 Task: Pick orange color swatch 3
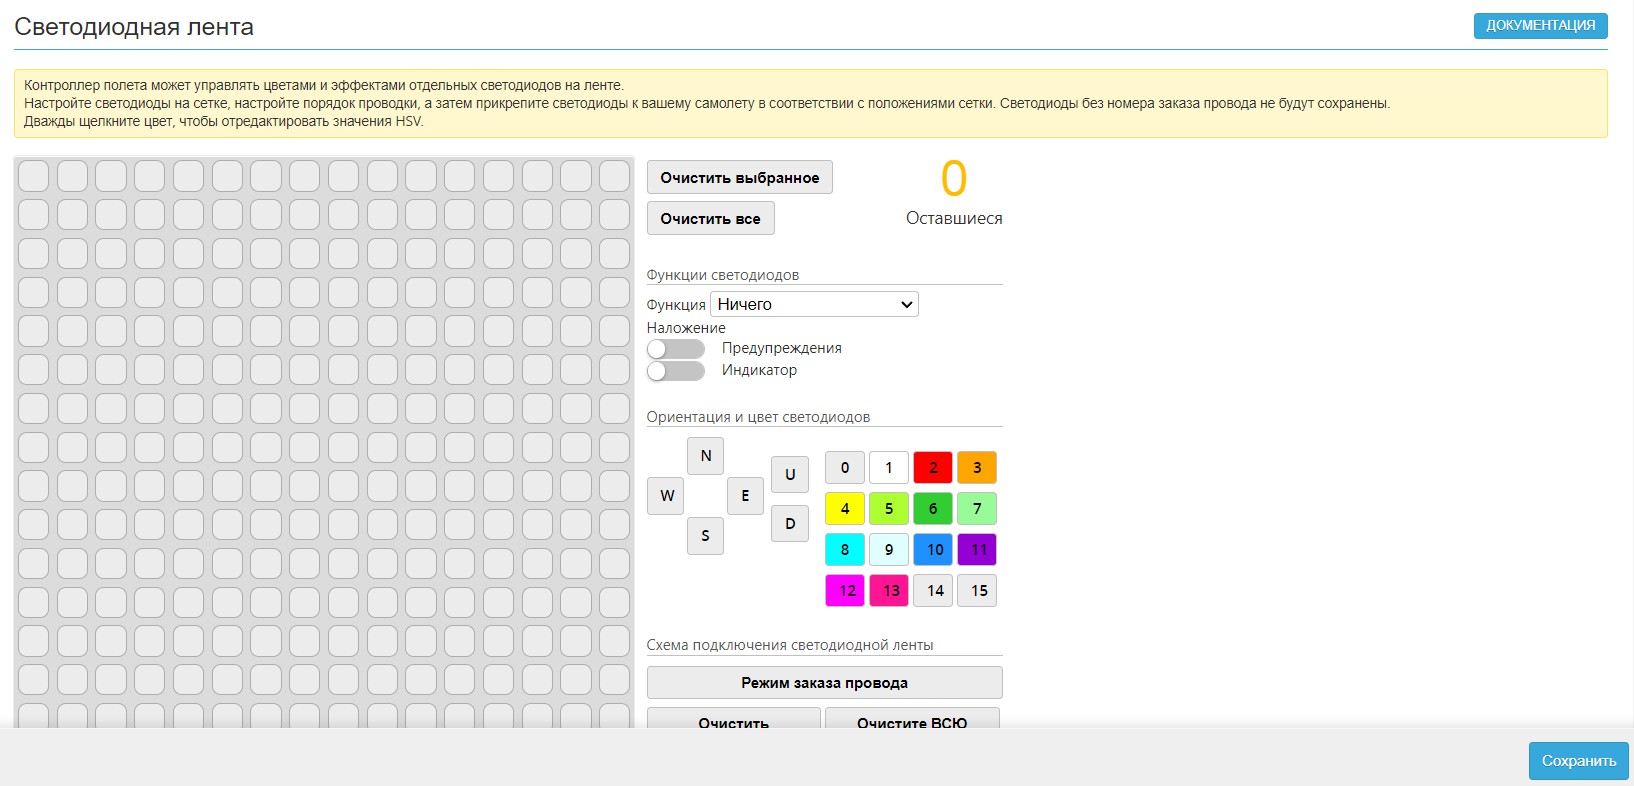tap(977, 468)
